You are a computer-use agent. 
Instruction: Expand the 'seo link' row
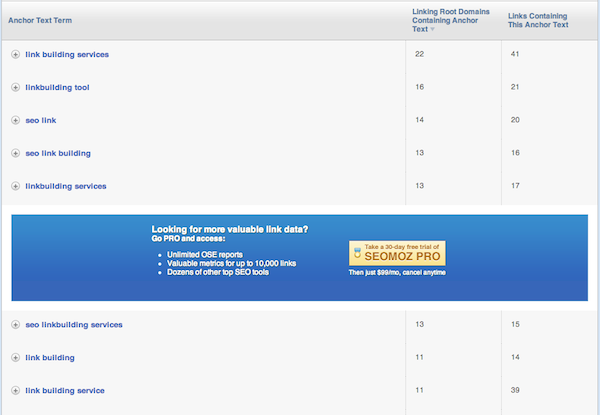(15, 120)
